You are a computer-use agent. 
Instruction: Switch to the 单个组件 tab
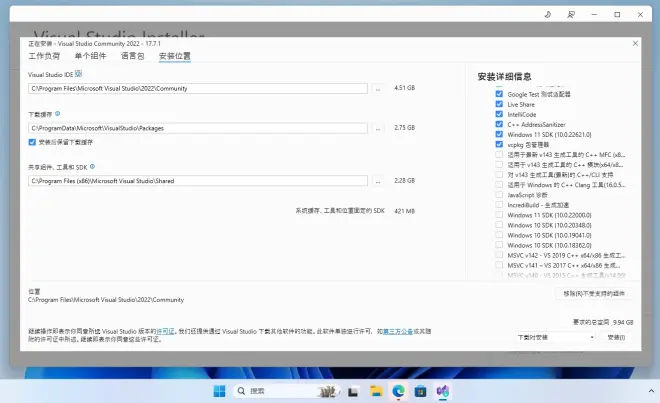coord(90,56)
